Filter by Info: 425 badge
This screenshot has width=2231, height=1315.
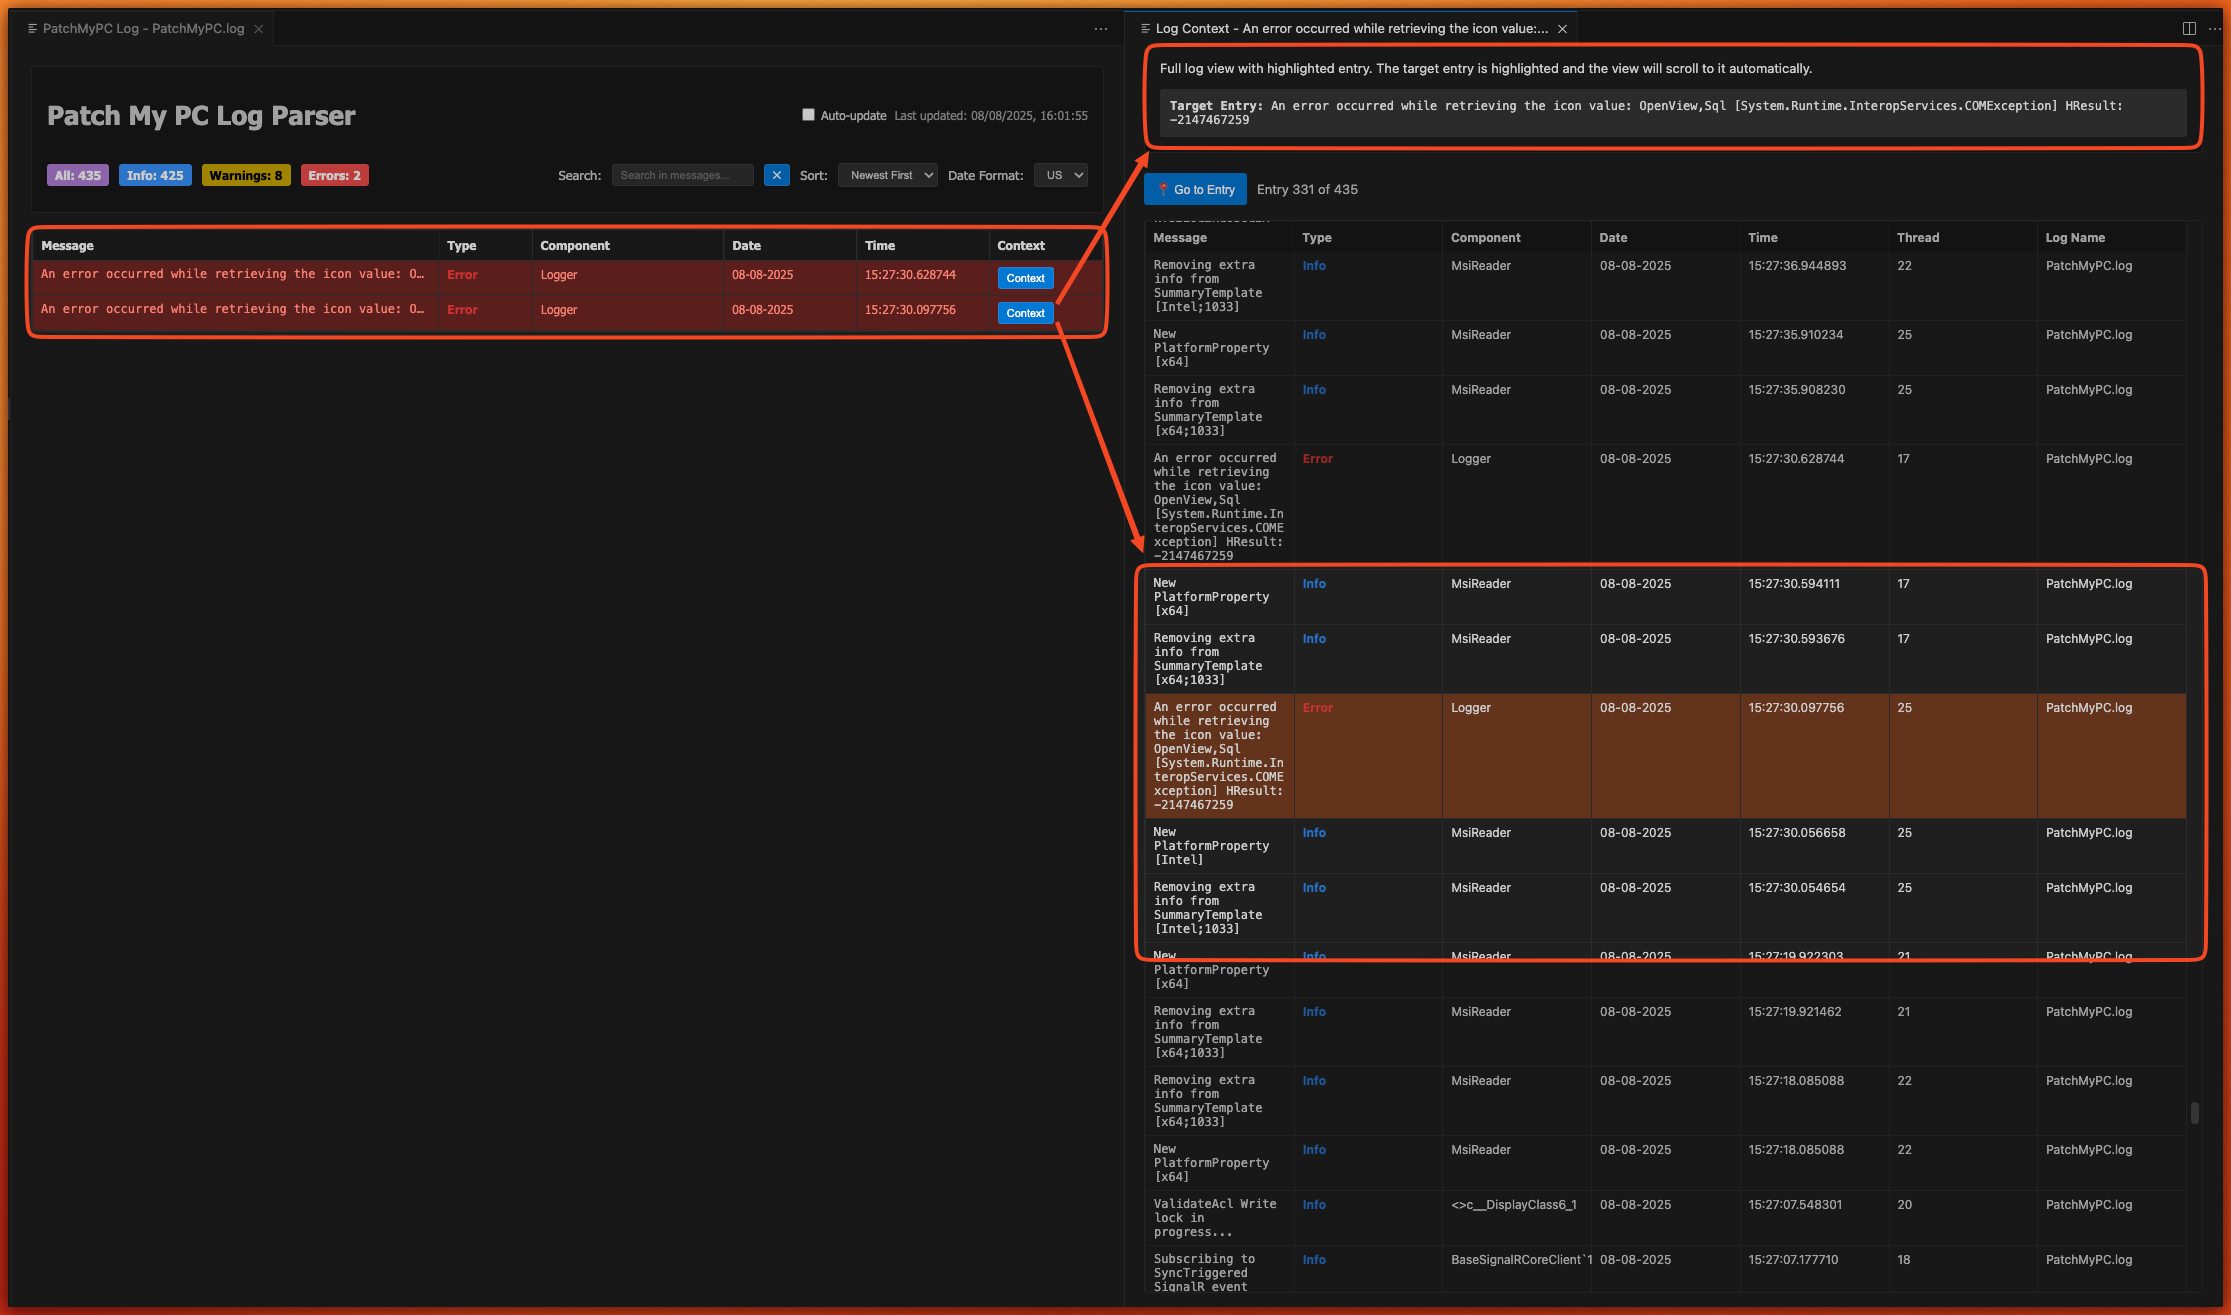click(x=155, y=175)
